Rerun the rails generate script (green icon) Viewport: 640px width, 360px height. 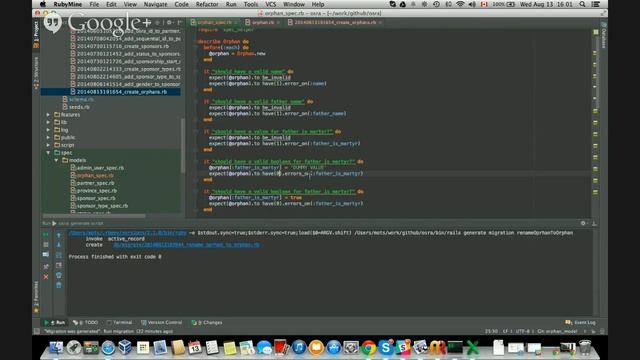[x=46, y=235]
